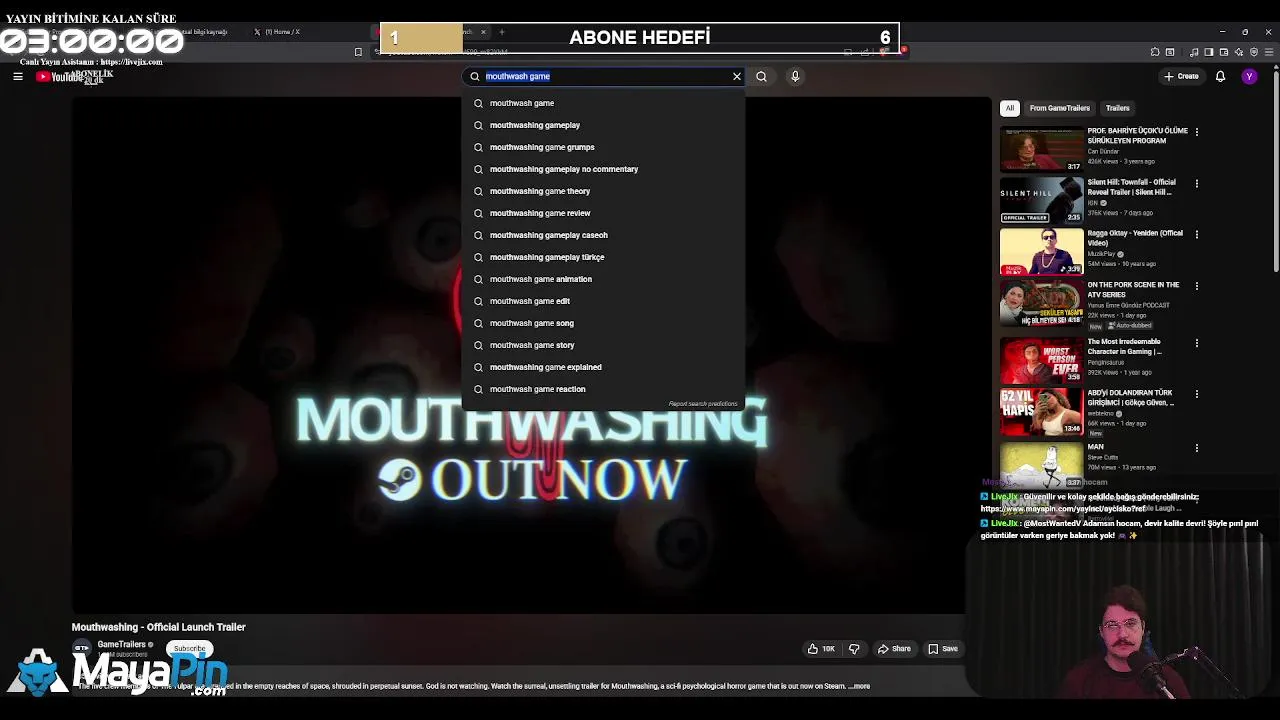Choose suggestion 'mouthwash game'

603,103
